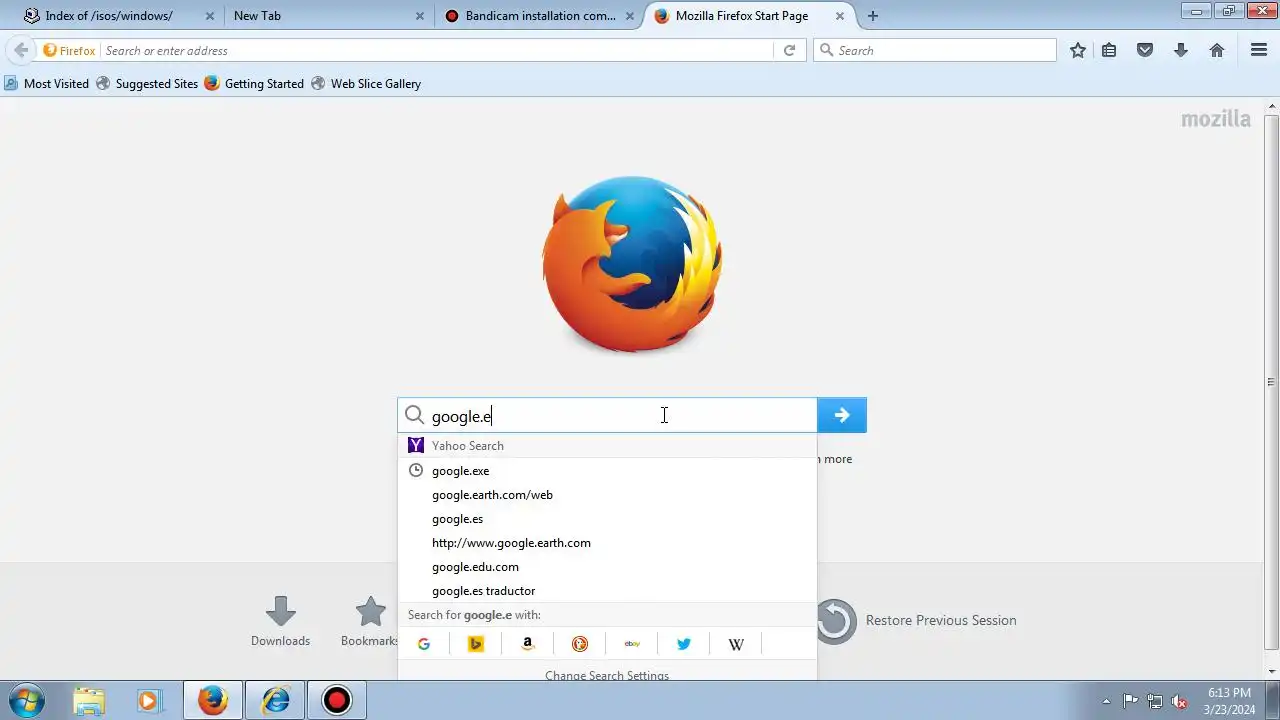
Task: Show bookmarks list icon in toolbar
Action: pos(1109,50)
